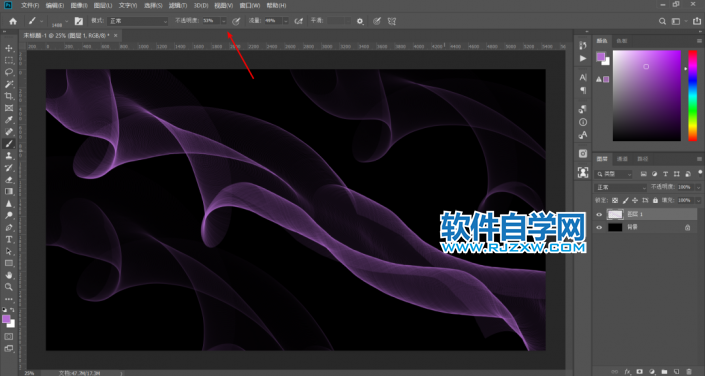Select the Crop tool
The width and height of the screenshot is (705, 376).
9,96
